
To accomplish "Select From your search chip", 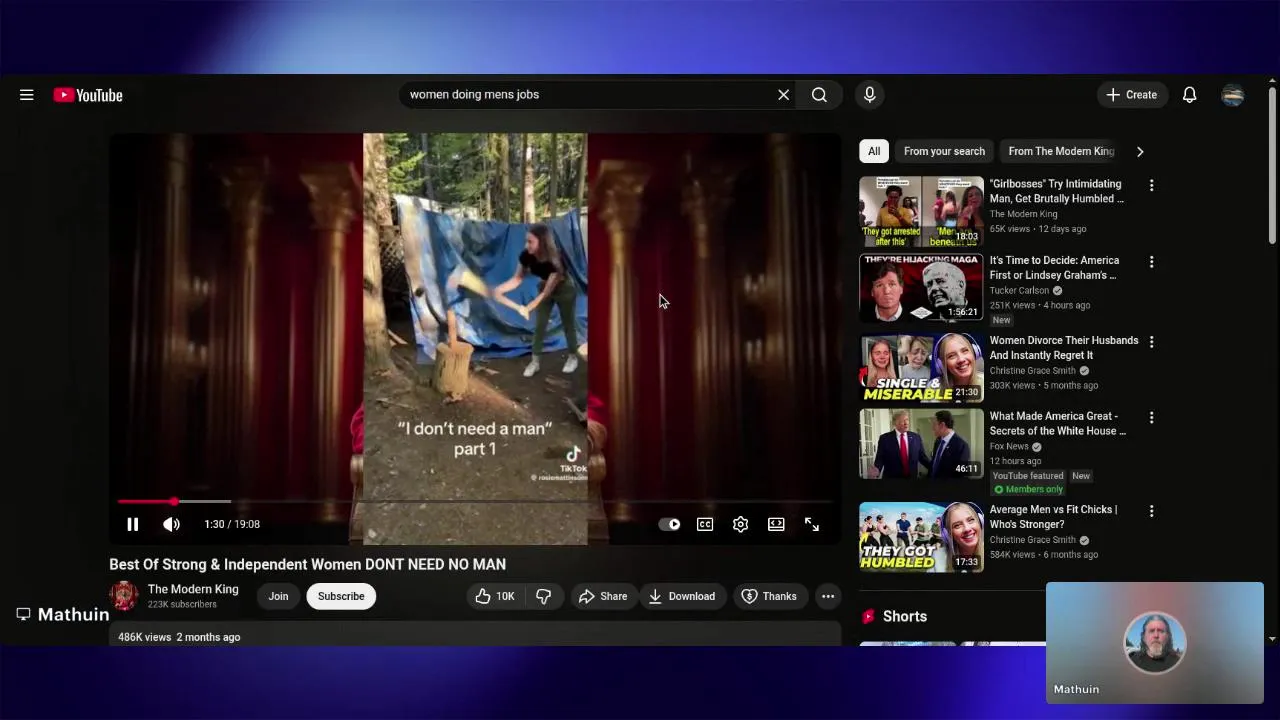I will pos(944,151).
